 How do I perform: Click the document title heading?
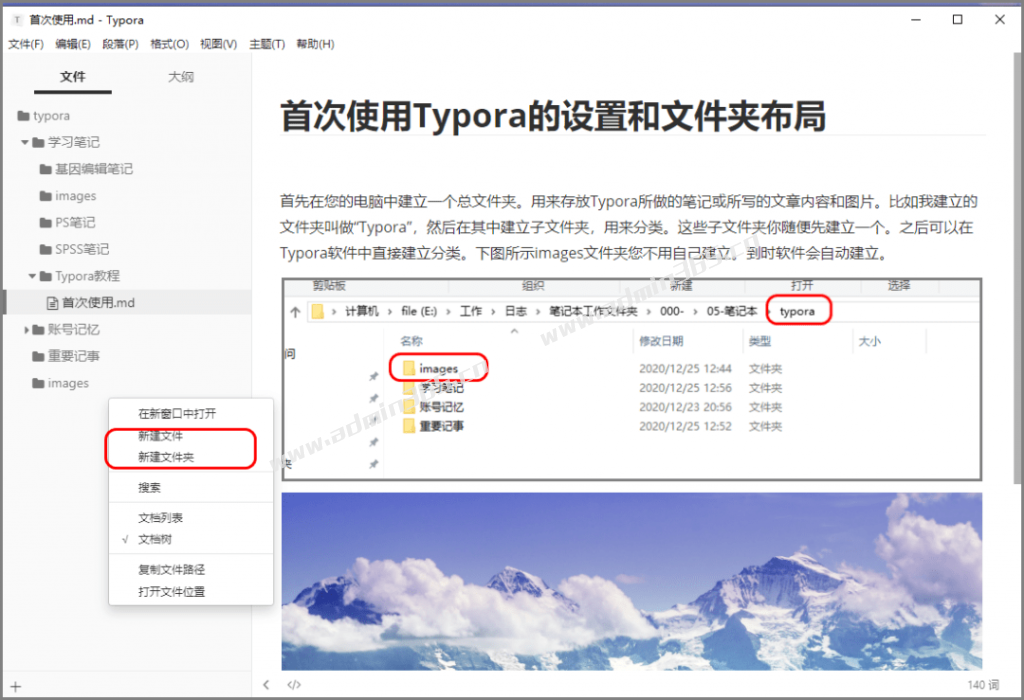pyautogui.click(x=552, y=116)
